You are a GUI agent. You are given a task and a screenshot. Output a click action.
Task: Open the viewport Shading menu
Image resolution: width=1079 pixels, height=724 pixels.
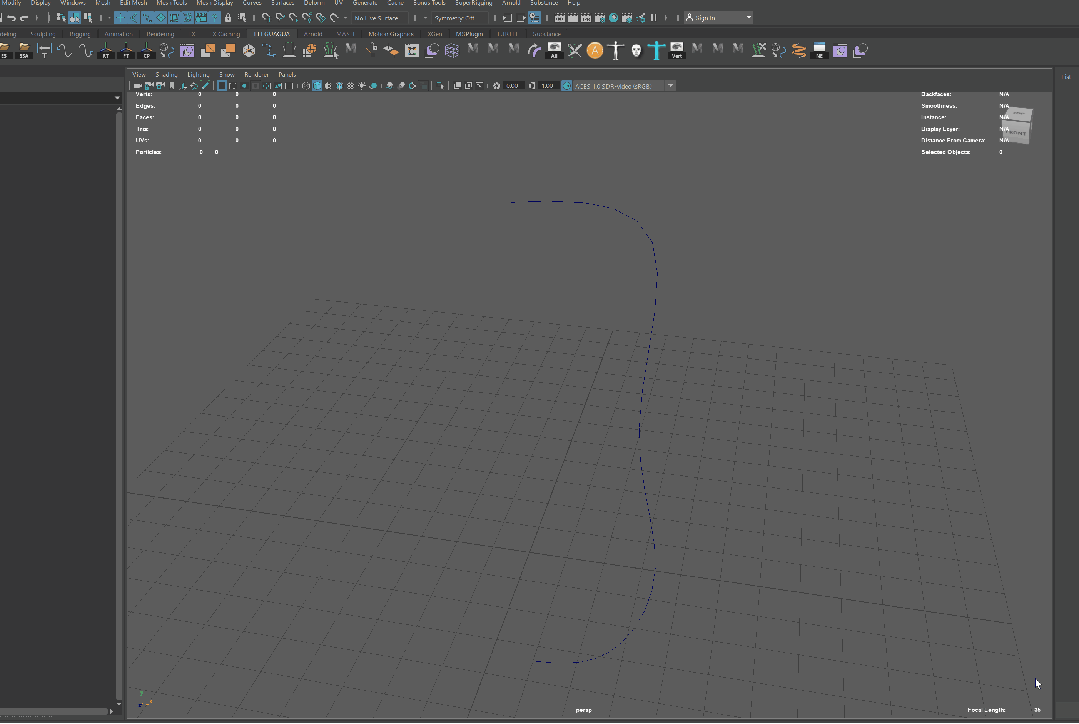tap(166, 74)
